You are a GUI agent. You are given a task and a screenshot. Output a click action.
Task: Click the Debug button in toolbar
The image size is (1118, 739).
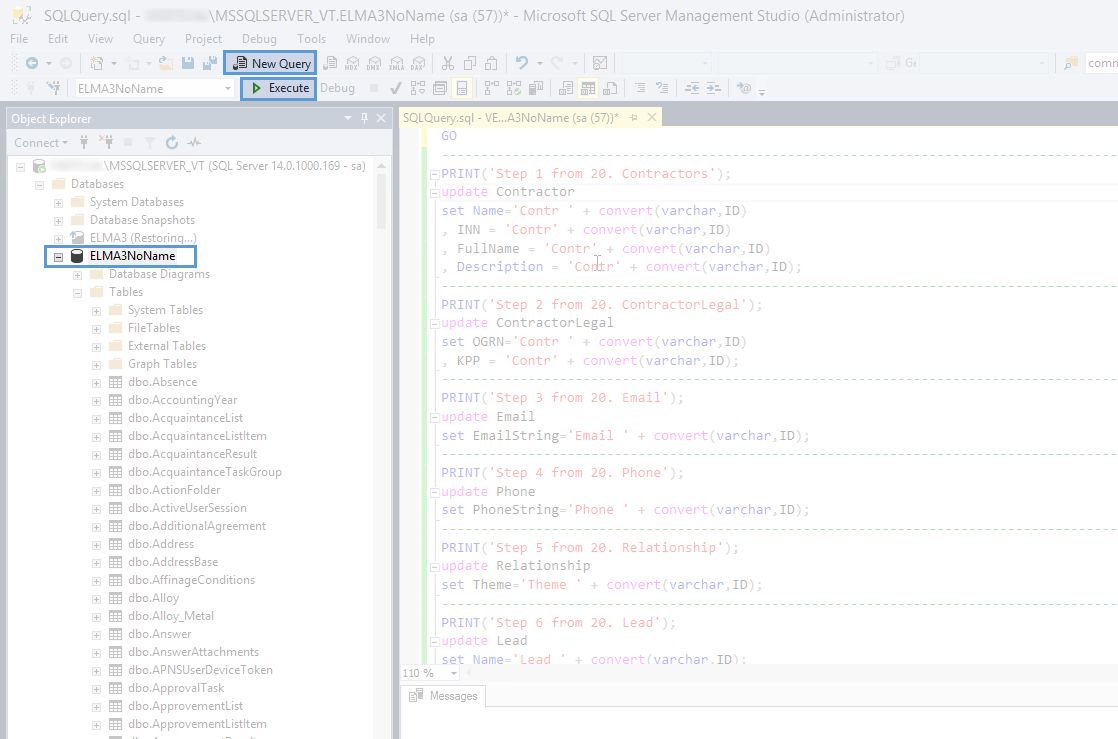tap(337, 88)
